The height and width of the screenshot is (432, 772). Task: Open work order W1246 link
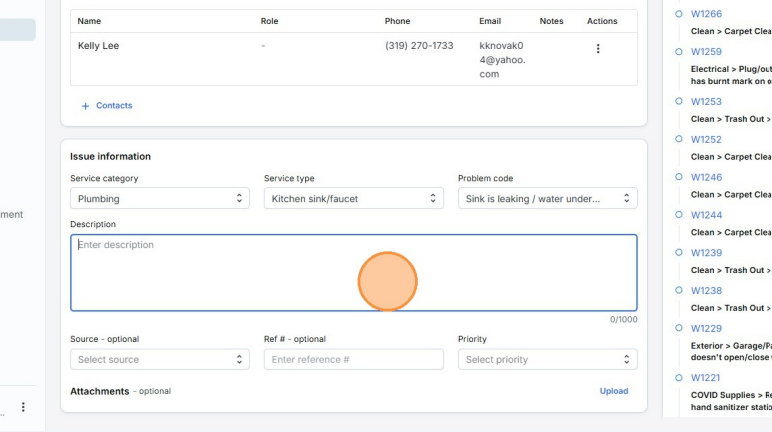706,177
